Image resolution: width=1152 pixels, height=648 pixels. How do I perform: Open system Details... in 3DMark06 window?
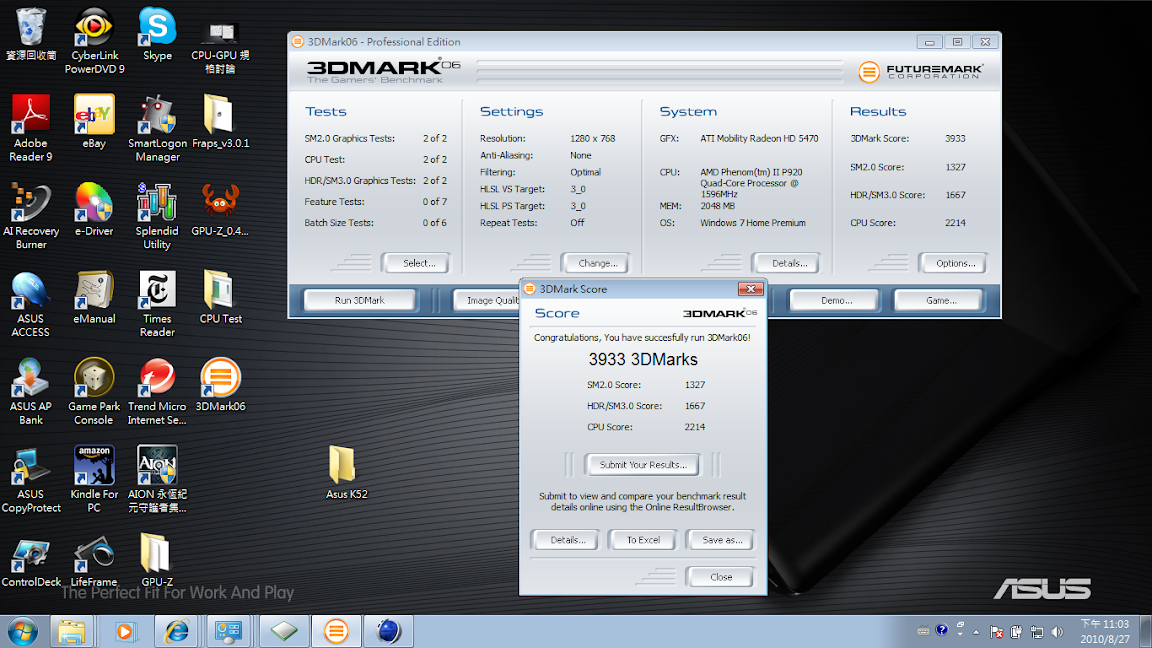click(x=785, y=263)
